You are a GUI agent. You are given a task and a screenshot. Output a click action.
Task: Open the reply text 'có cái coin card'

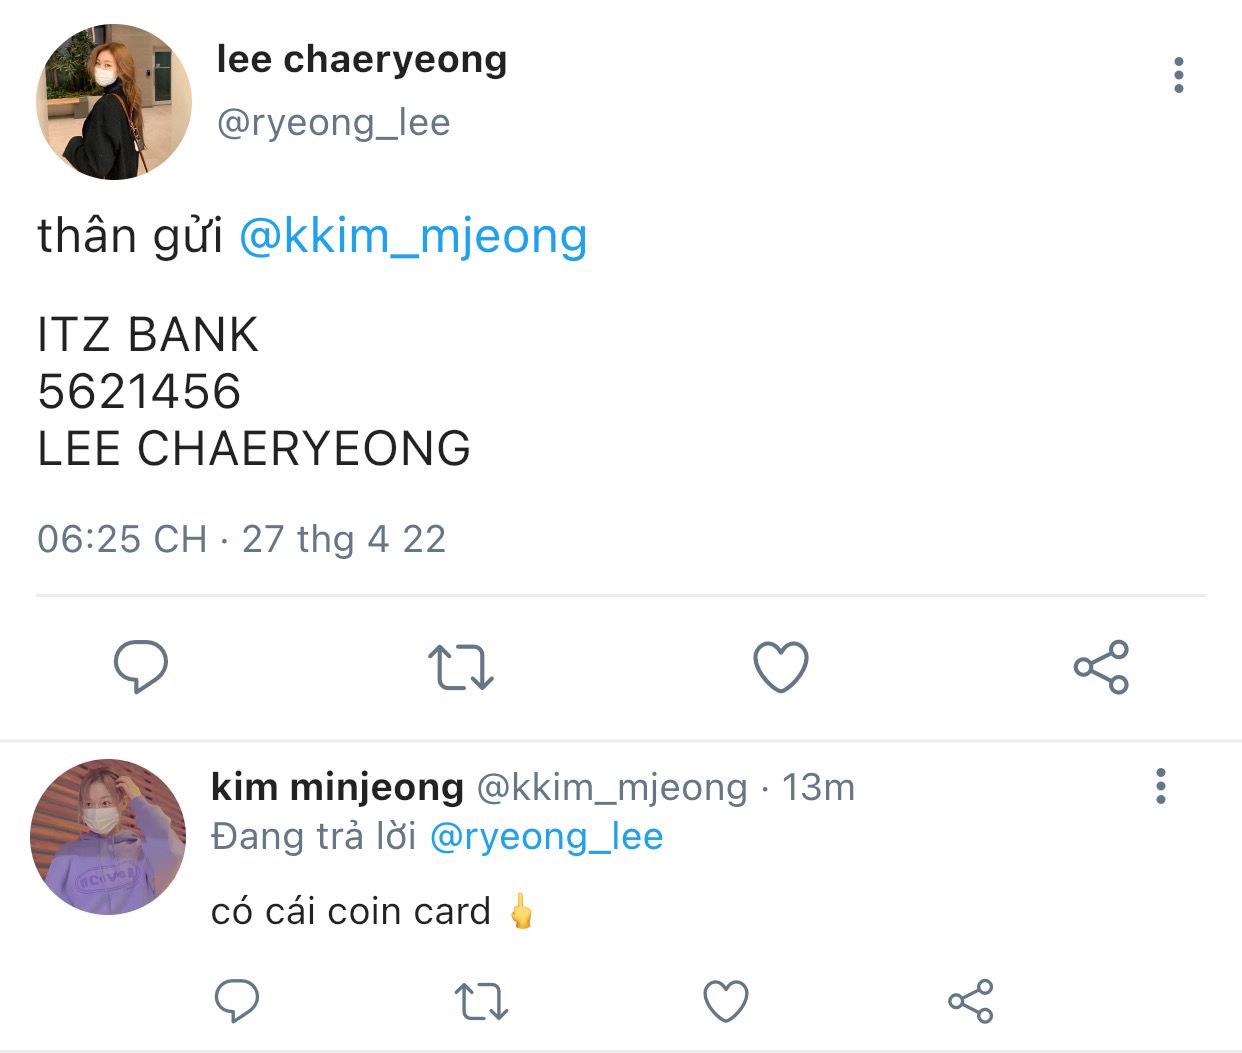tap(351, 911)
